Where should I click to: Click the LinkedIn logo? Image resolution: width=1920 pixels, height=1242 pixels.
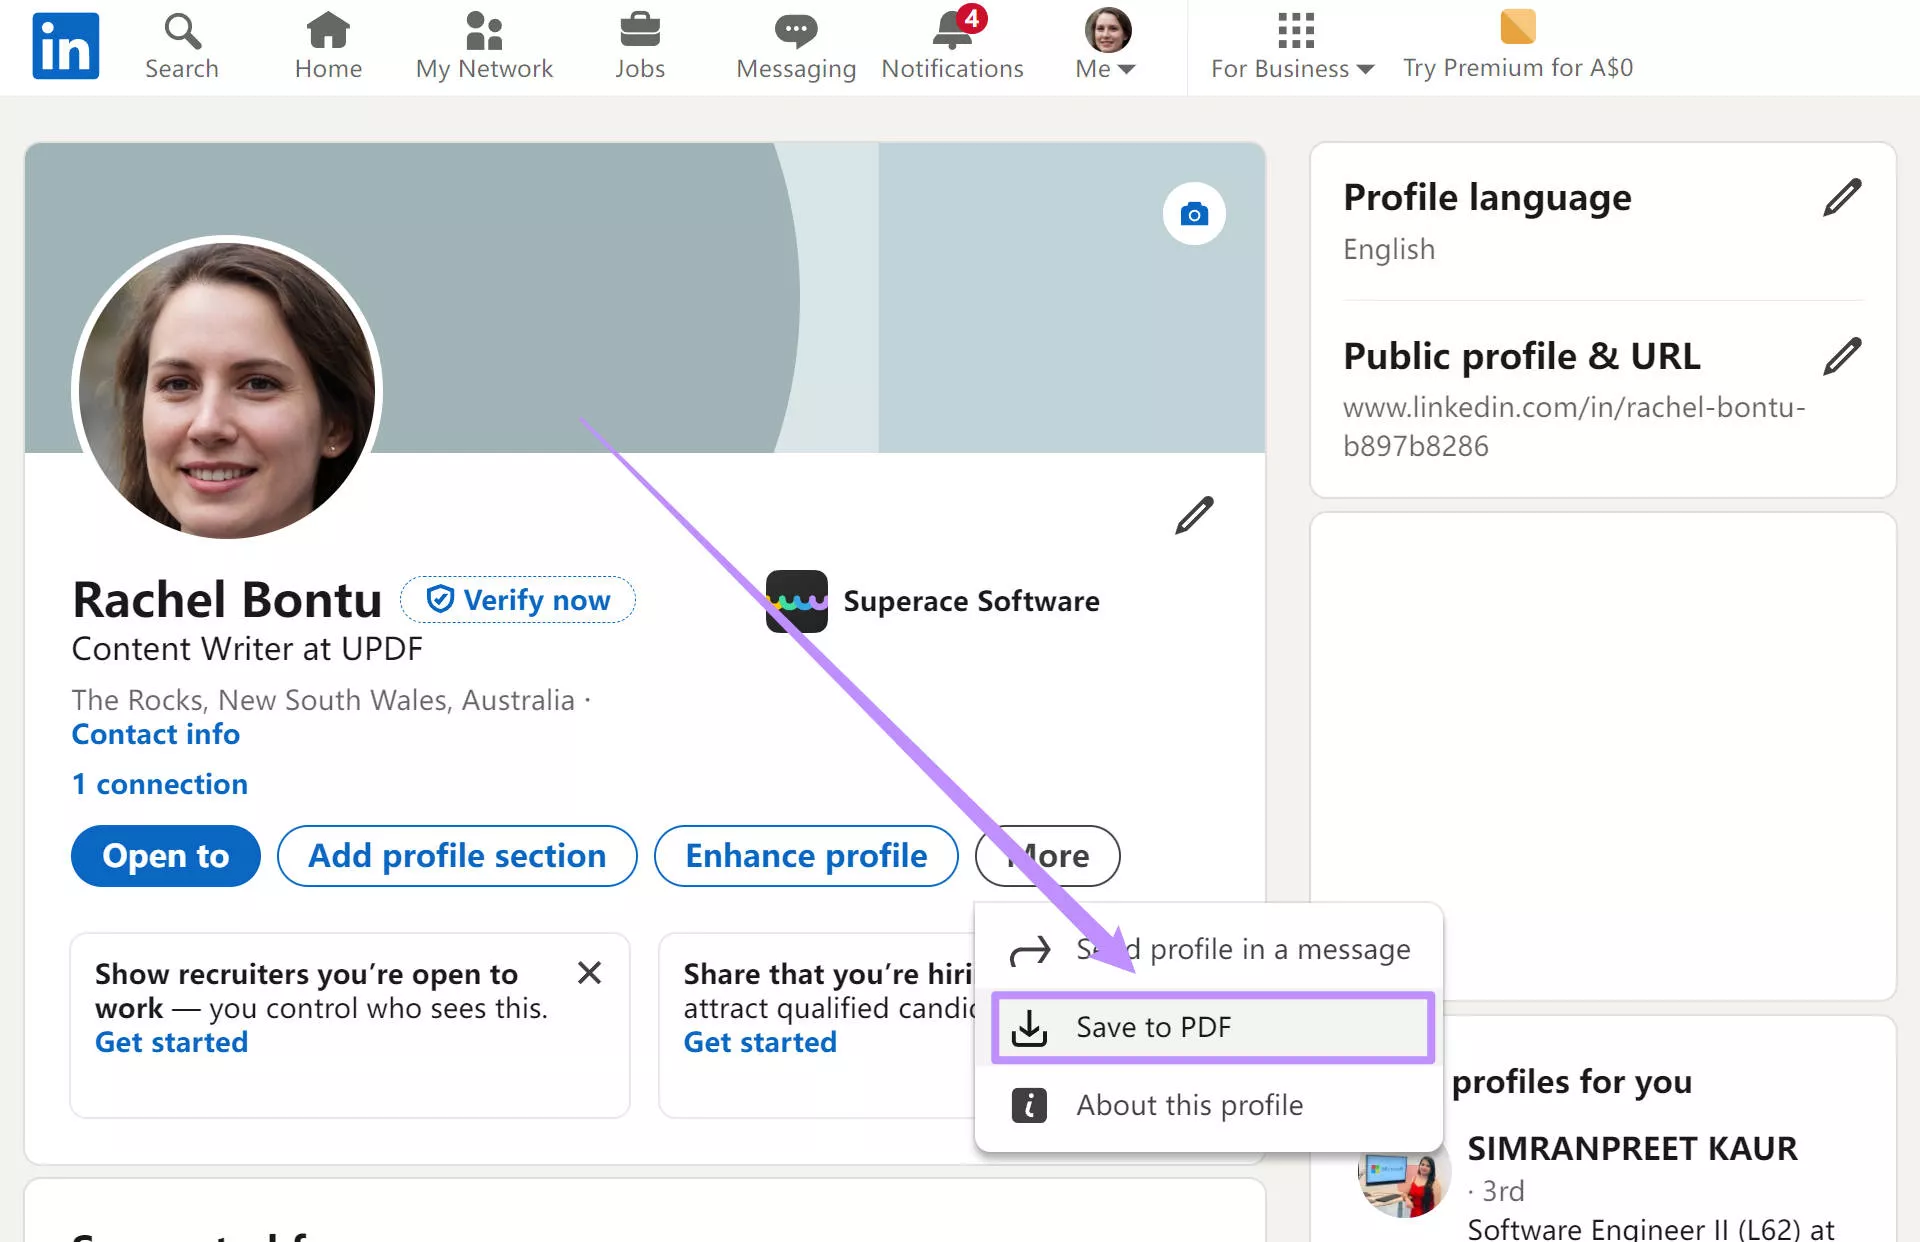tap(64, 45)
